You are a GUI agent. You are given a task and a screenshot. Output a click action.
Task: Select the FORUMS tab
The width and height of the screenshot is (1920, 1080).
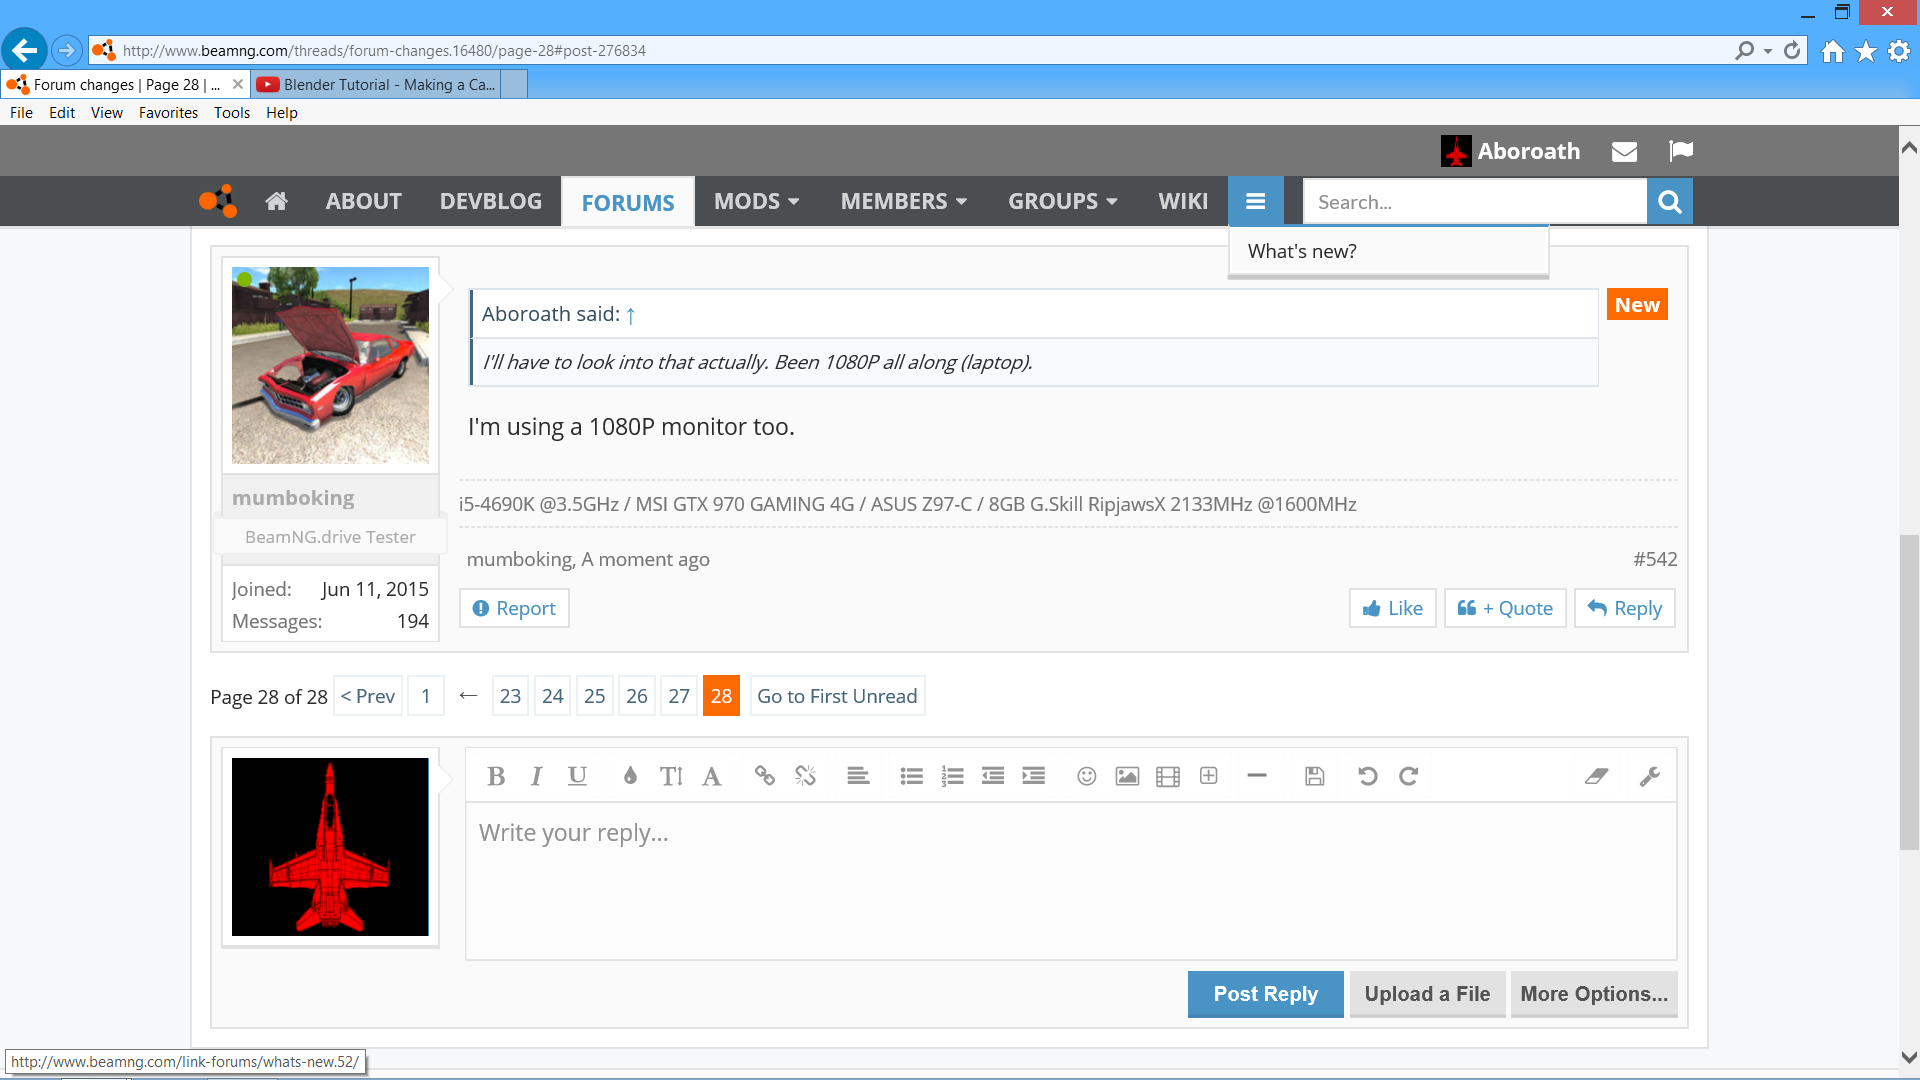click(x=628, y=202)
